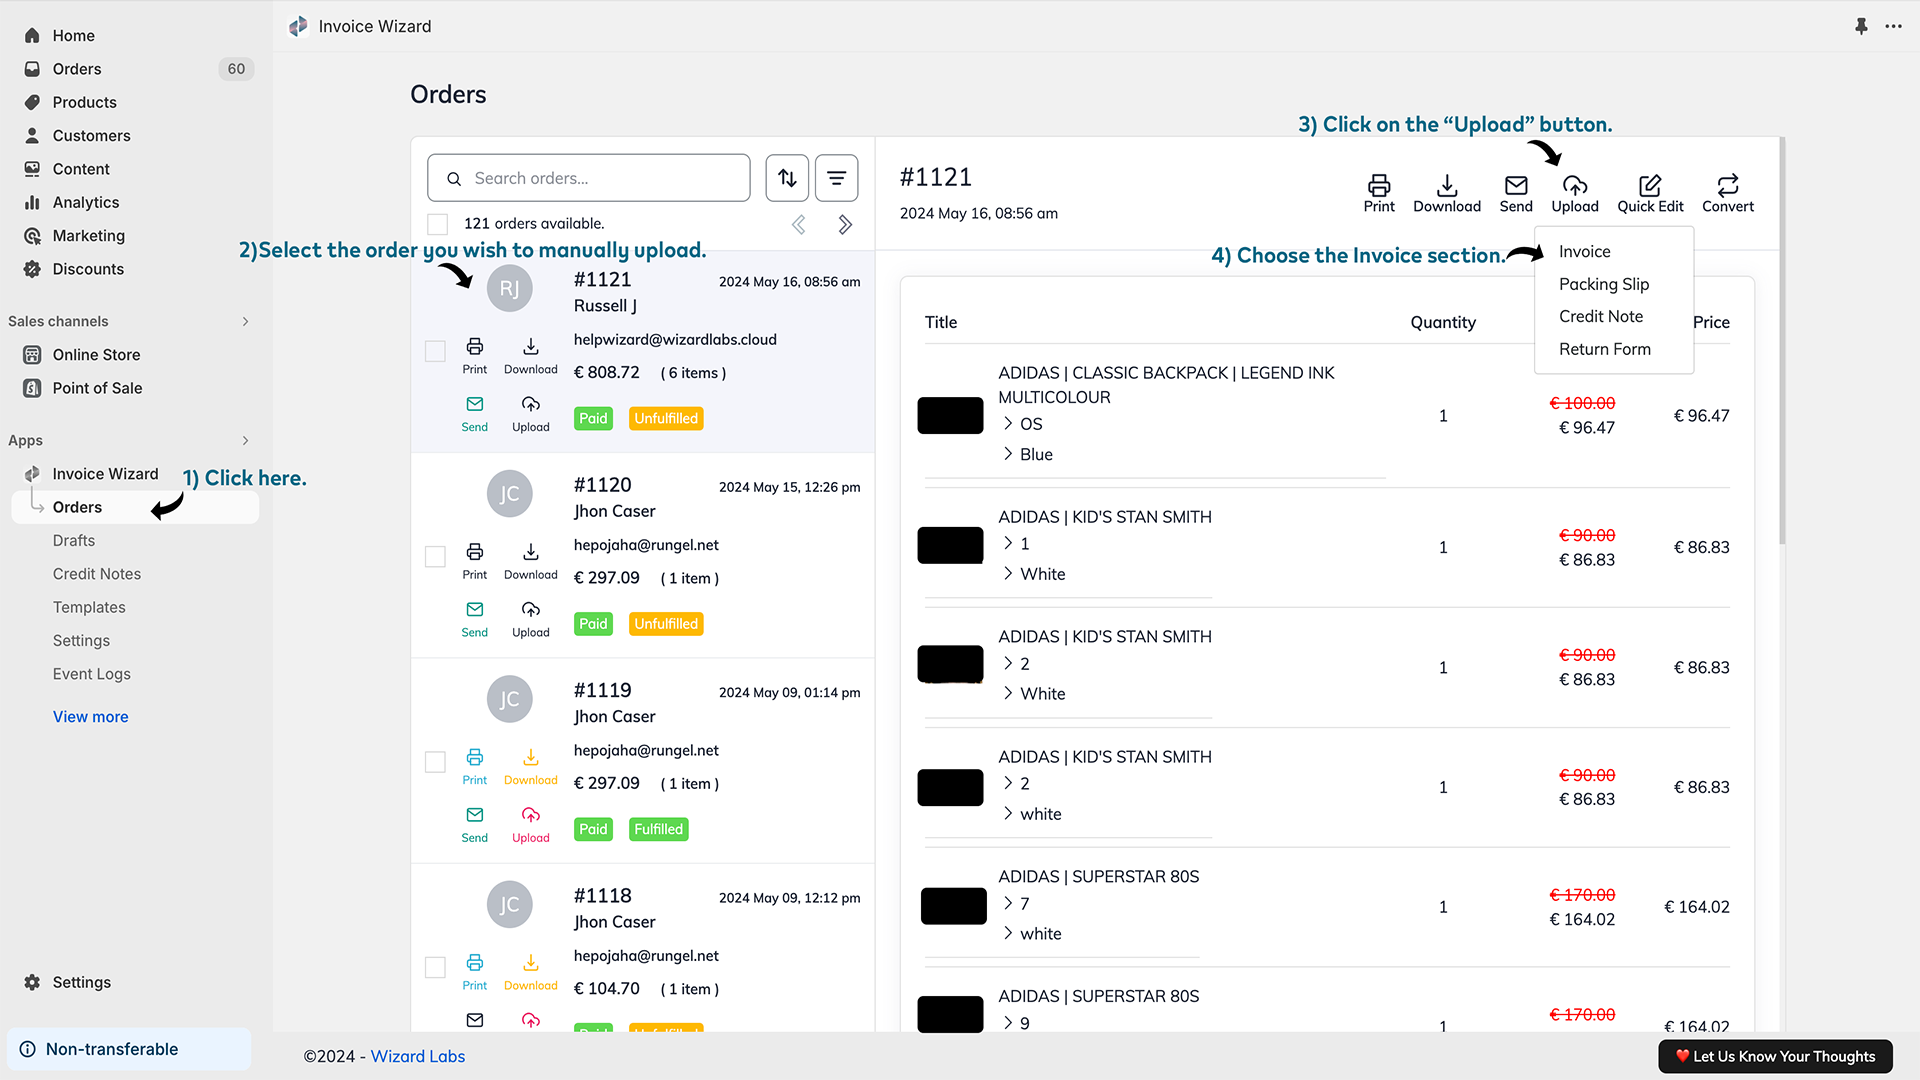Toggle the sort order arrows button

point(788,178)
